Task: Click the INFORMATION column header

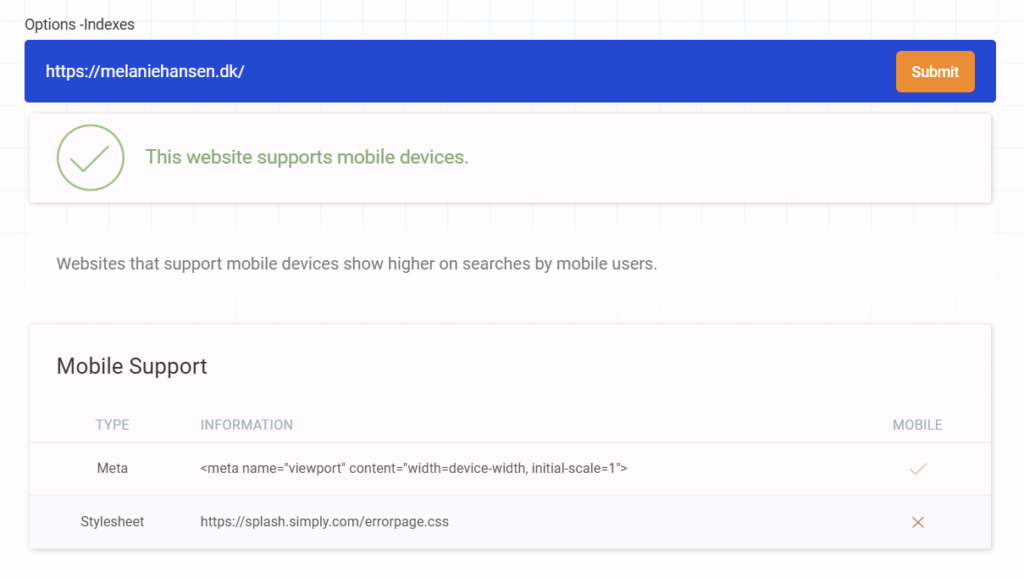Action: (246, 425)
